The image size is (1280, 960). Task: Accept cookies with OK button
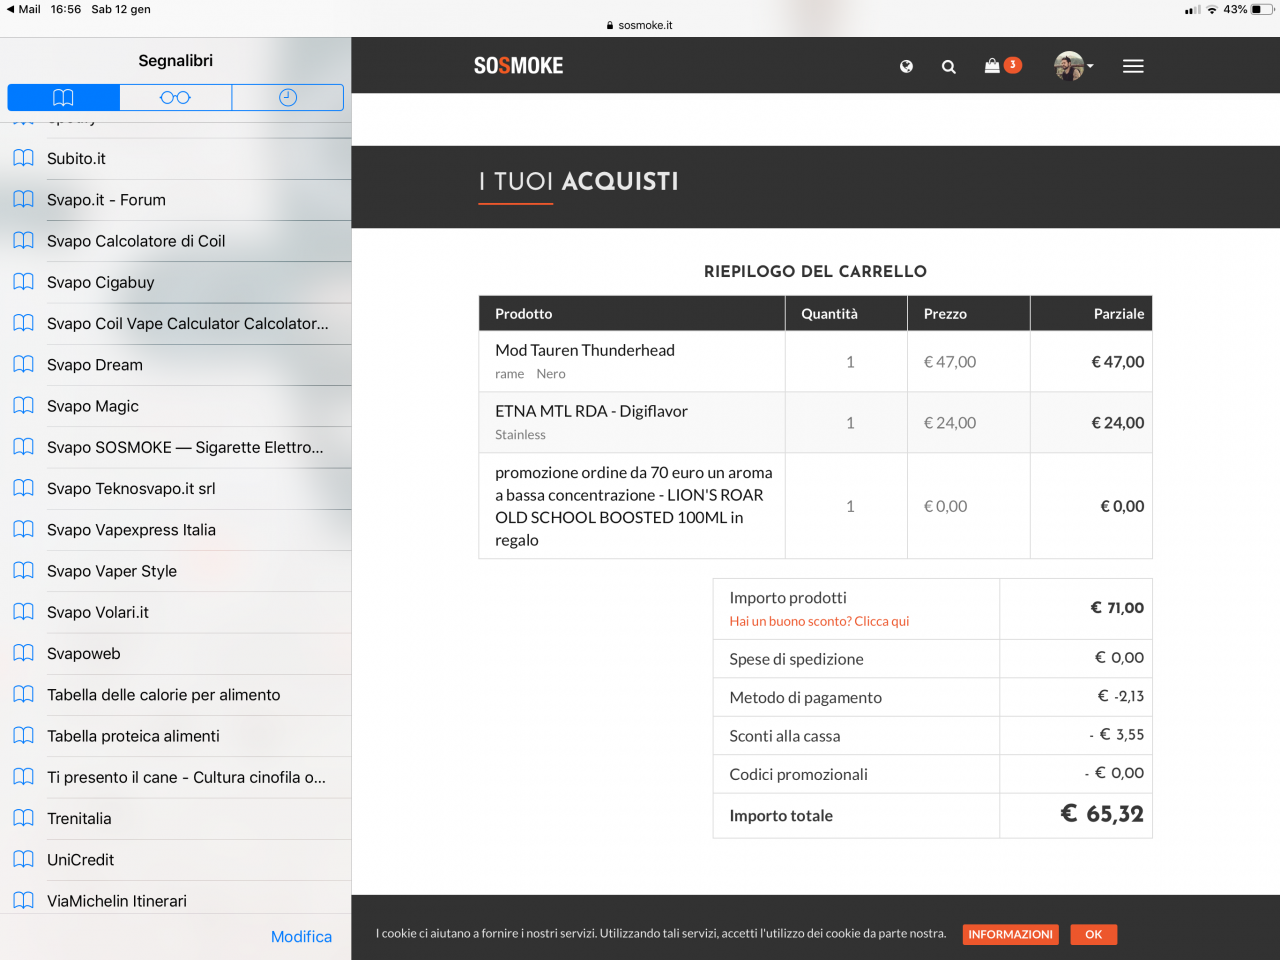[x=1094, y=934]
